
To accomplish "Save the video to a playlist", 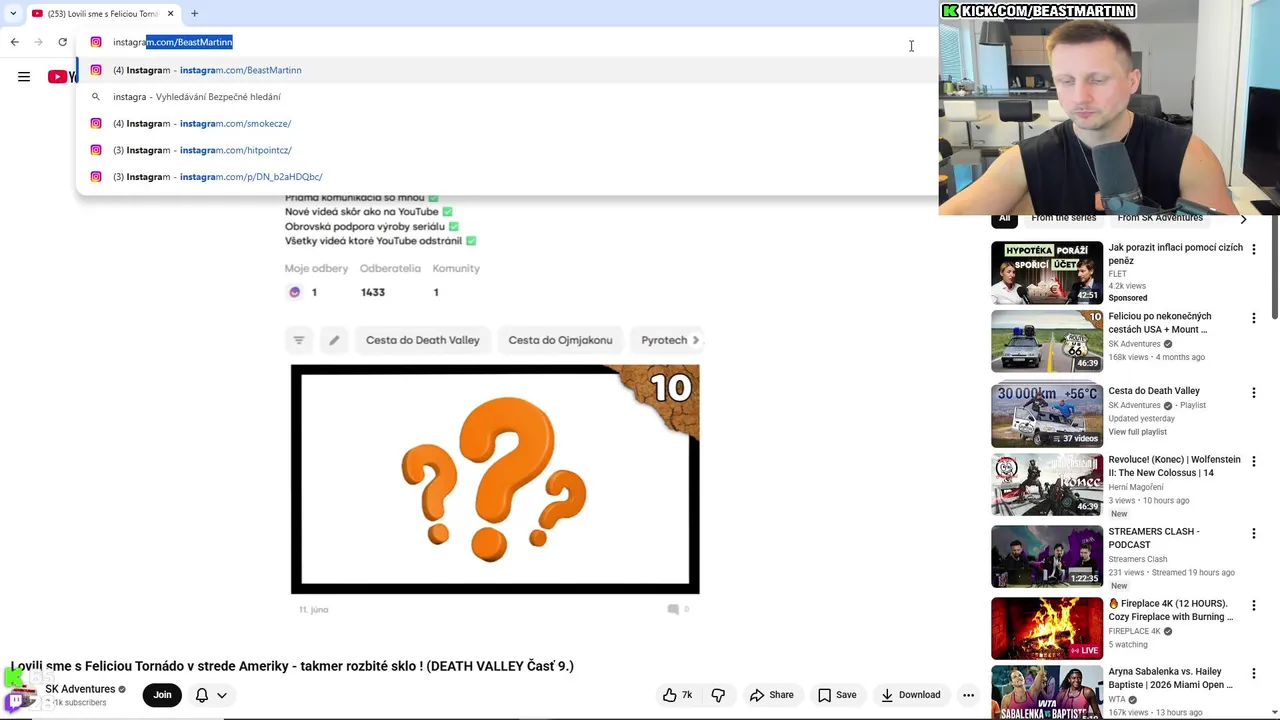I will 836,695.
